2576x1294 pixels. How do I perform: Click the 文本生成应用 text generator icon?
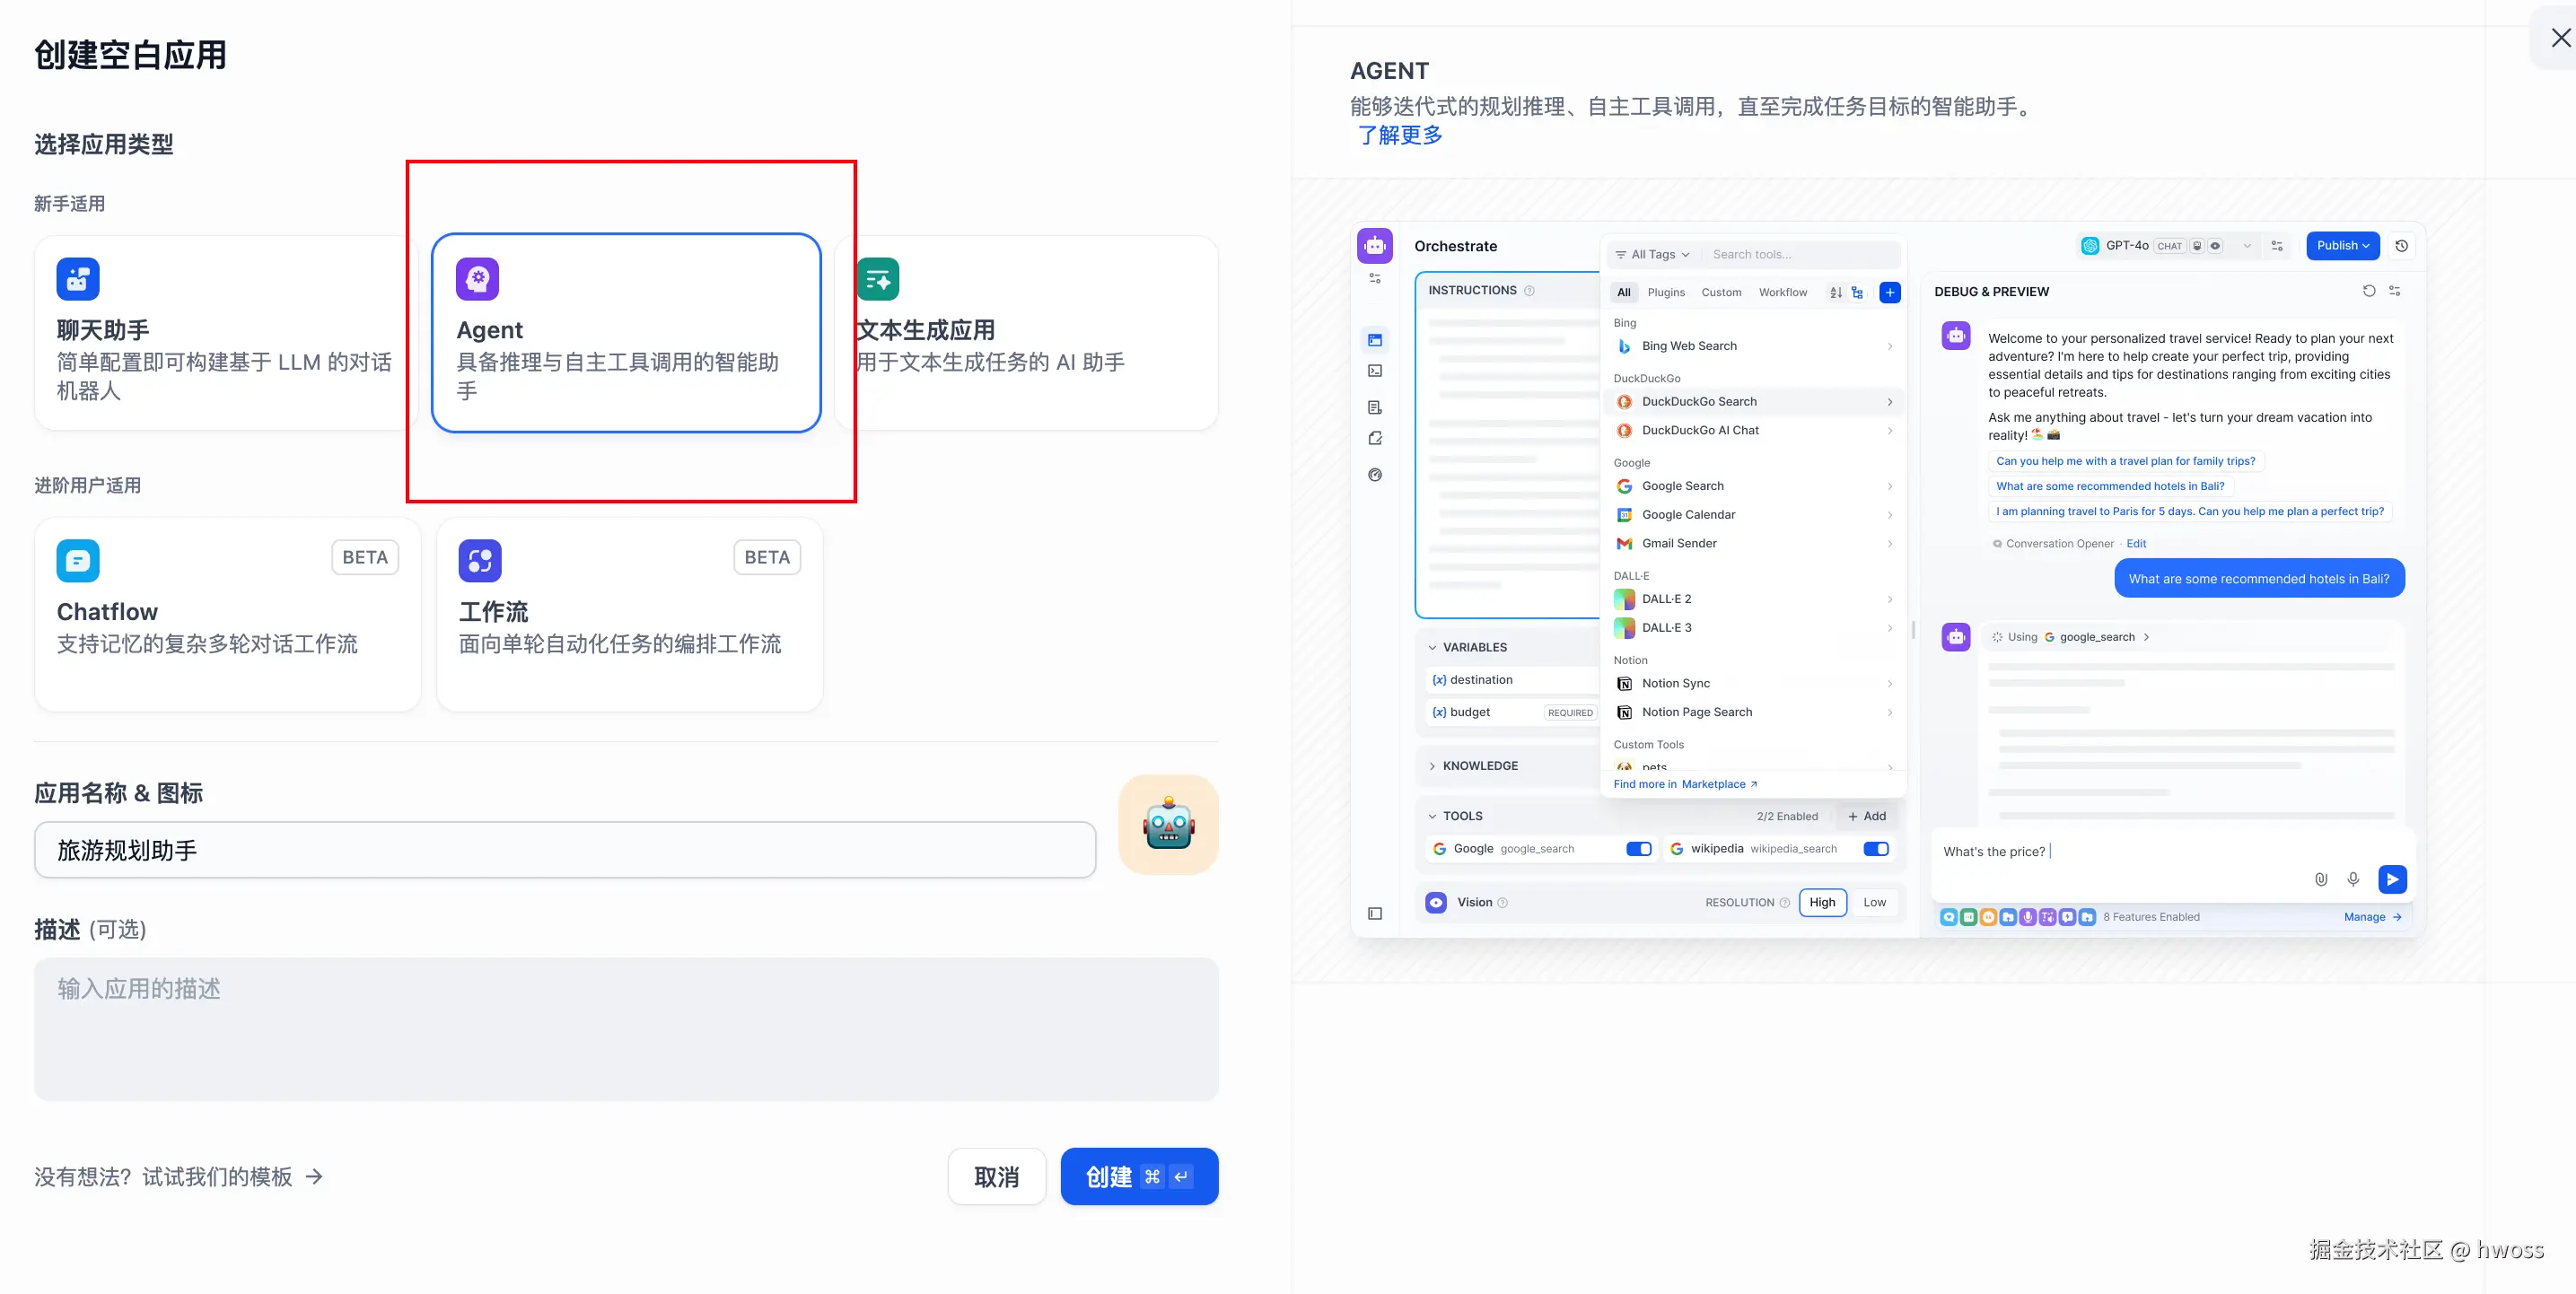pyautogui.click(x=878, y=279)
